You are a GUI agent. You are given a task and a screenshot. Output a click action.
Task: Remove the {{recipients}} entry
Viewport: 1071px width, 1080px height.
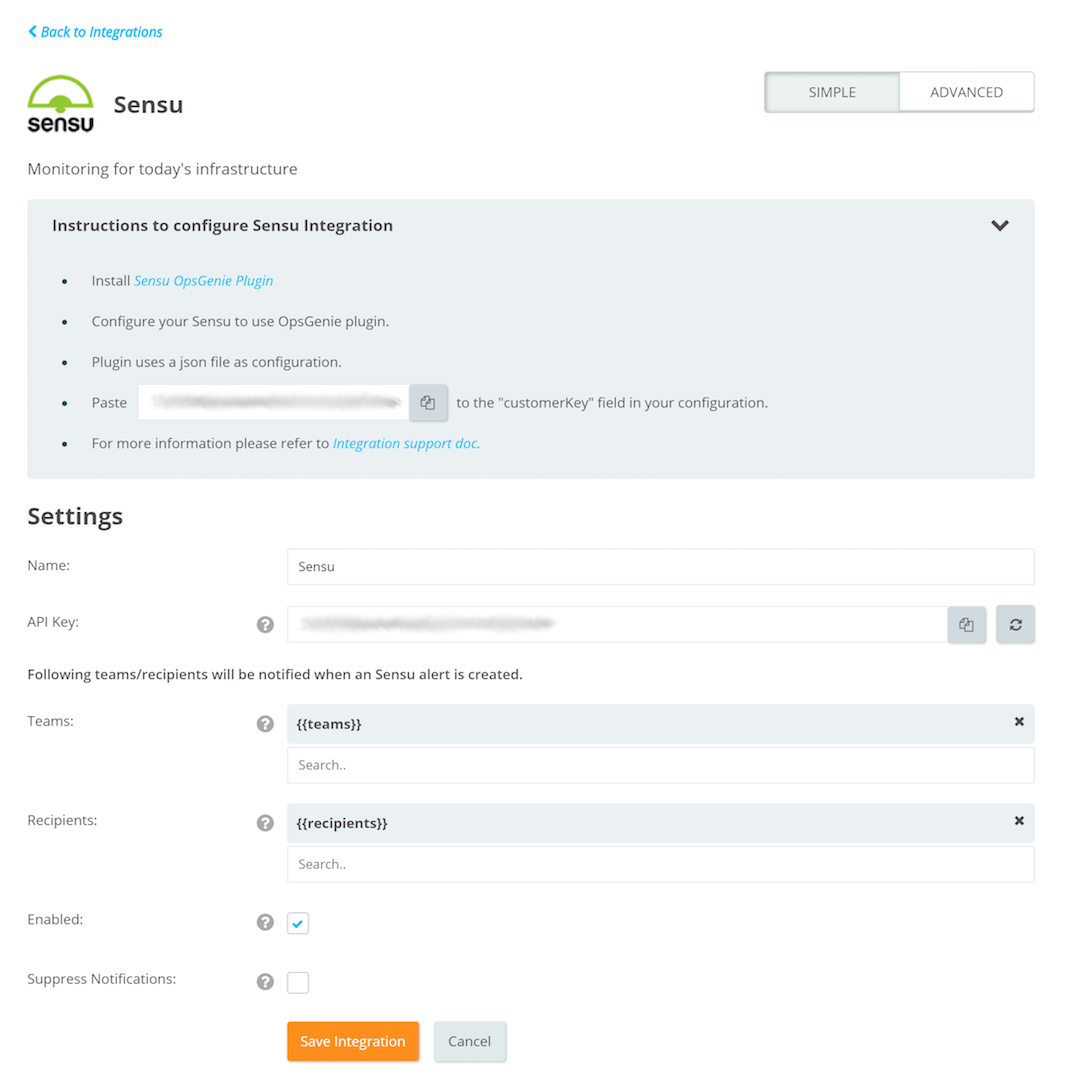(x=1019, y=820)
